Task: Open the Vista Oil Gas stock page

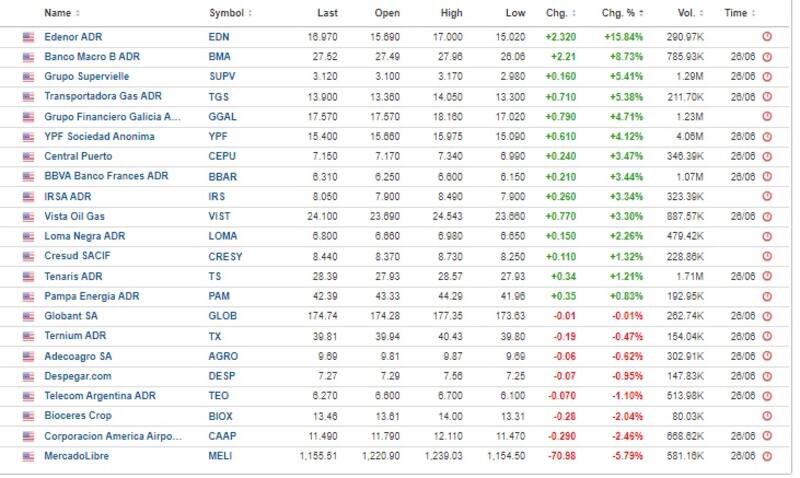Action: [x=74, y=216]
